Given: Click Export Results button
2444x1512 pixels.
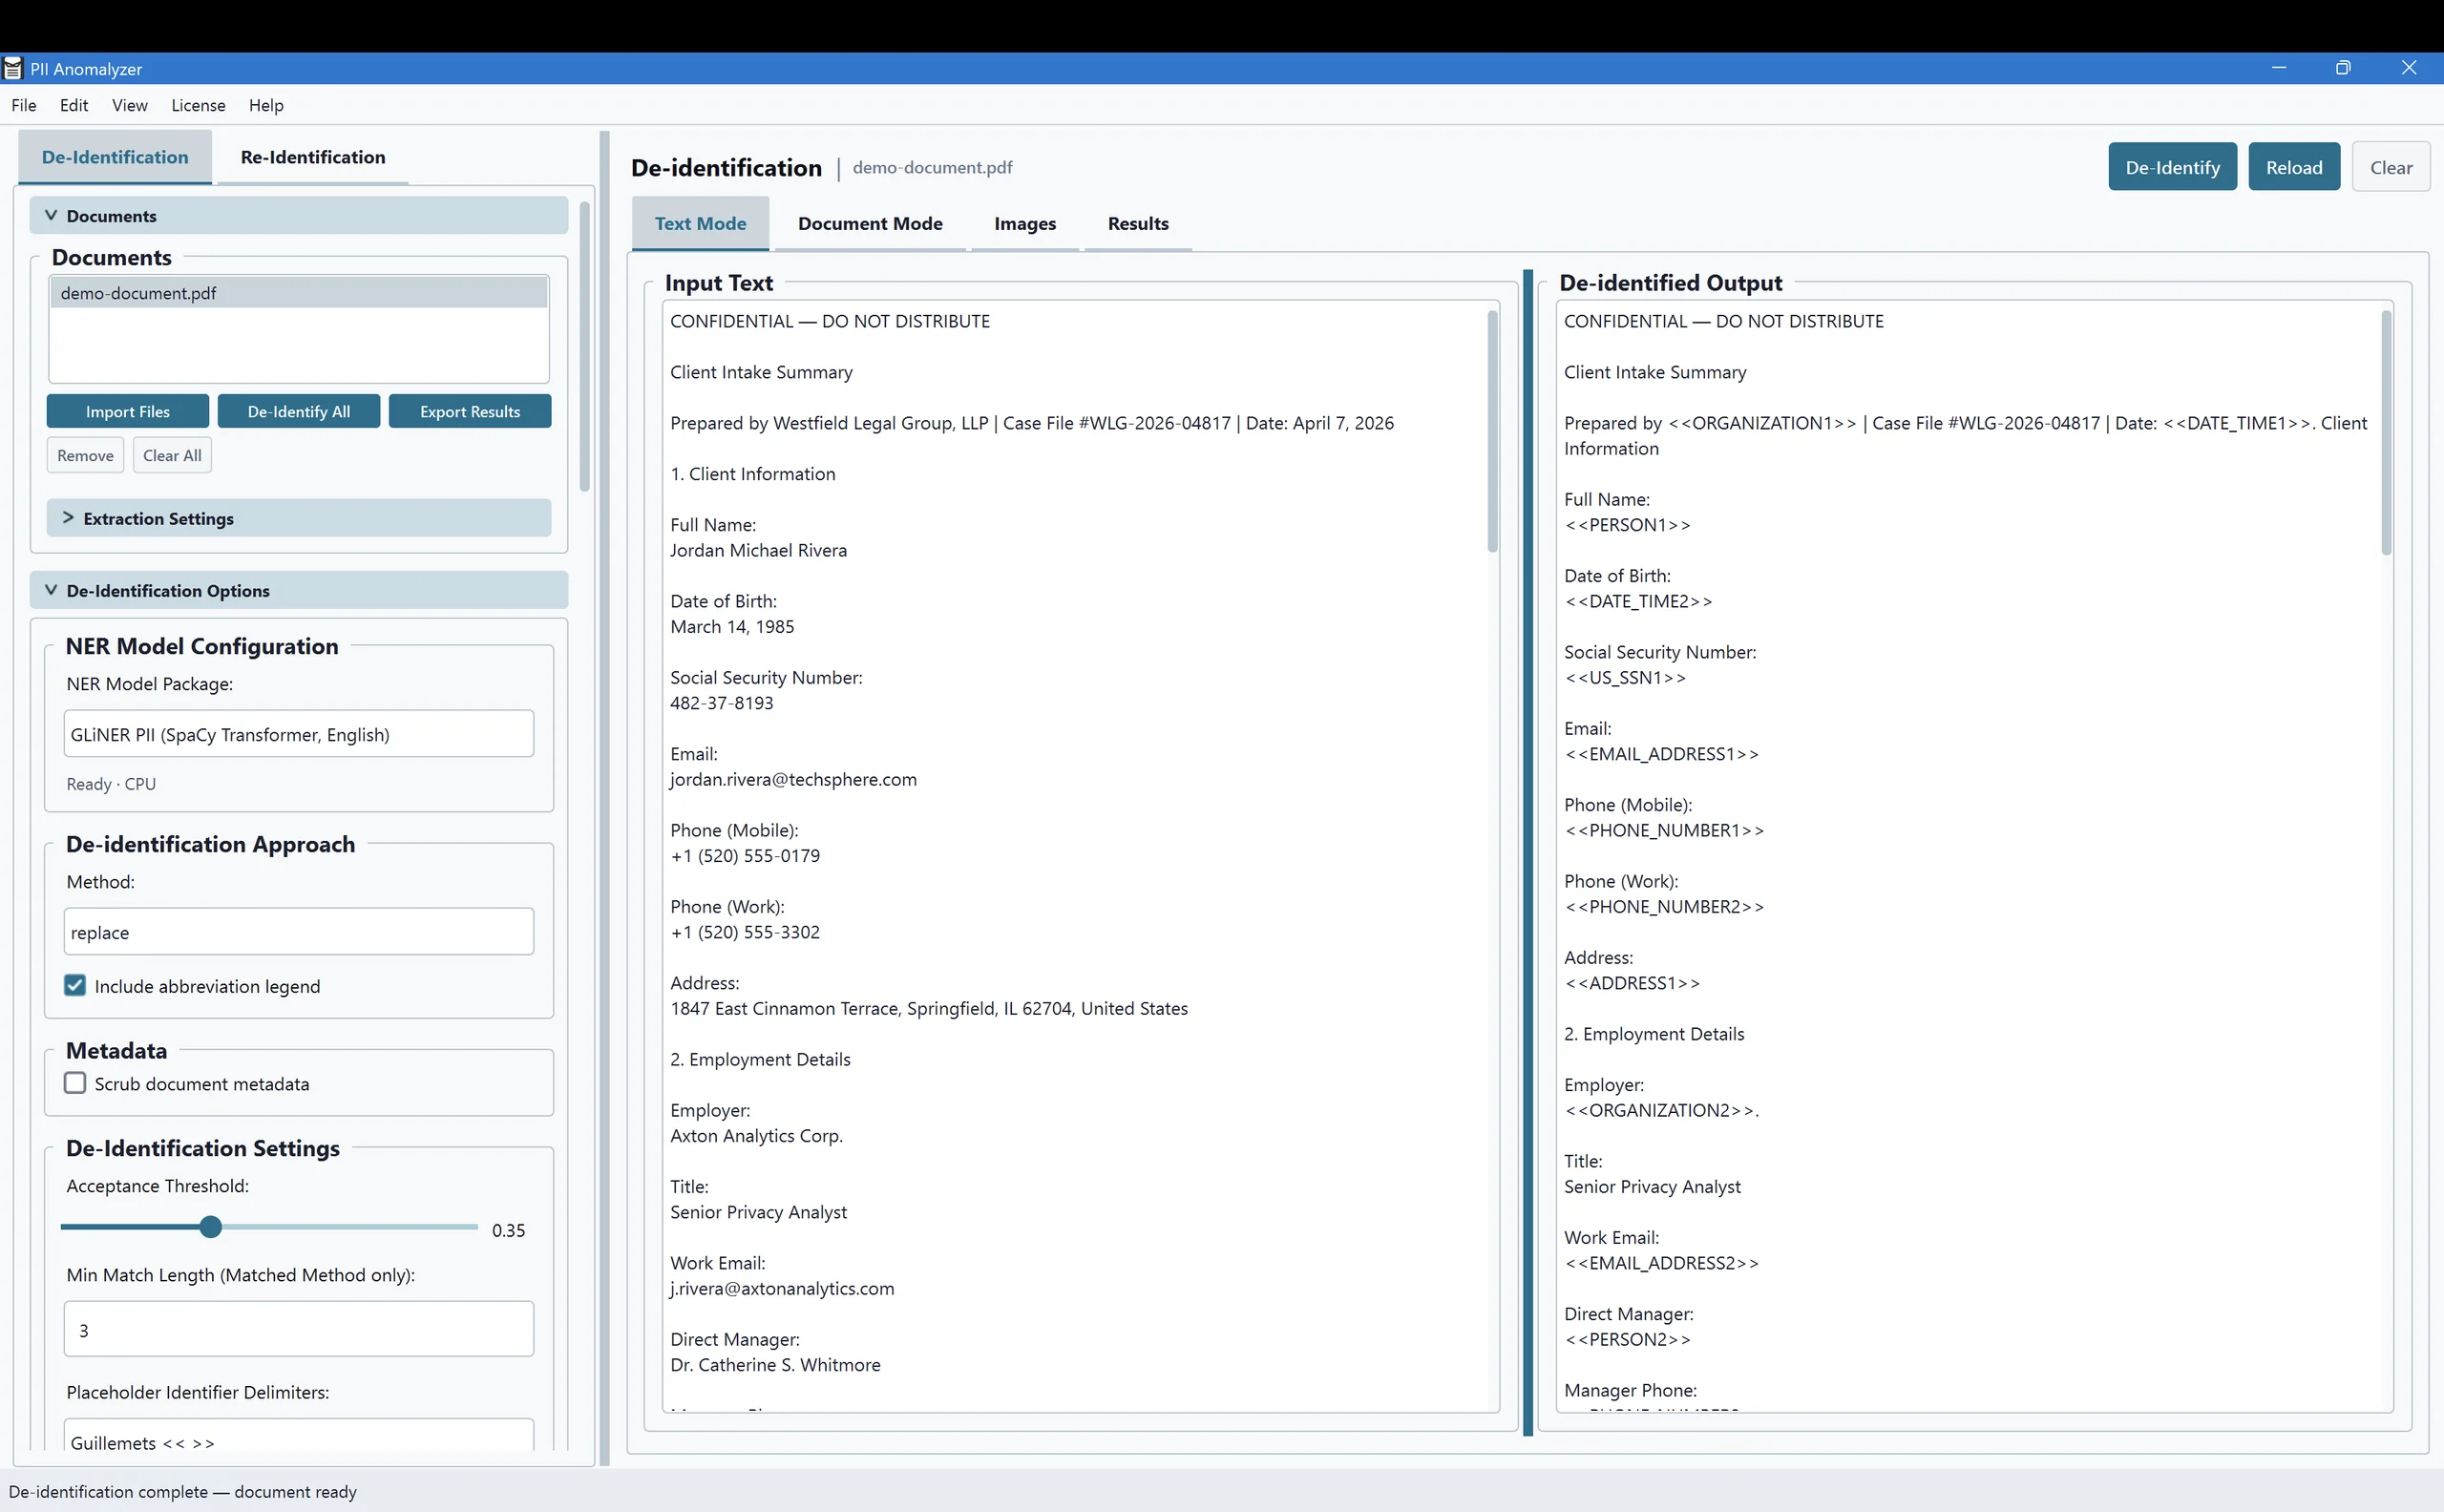Looking at the screenshot, I should [x=470, y=411].
